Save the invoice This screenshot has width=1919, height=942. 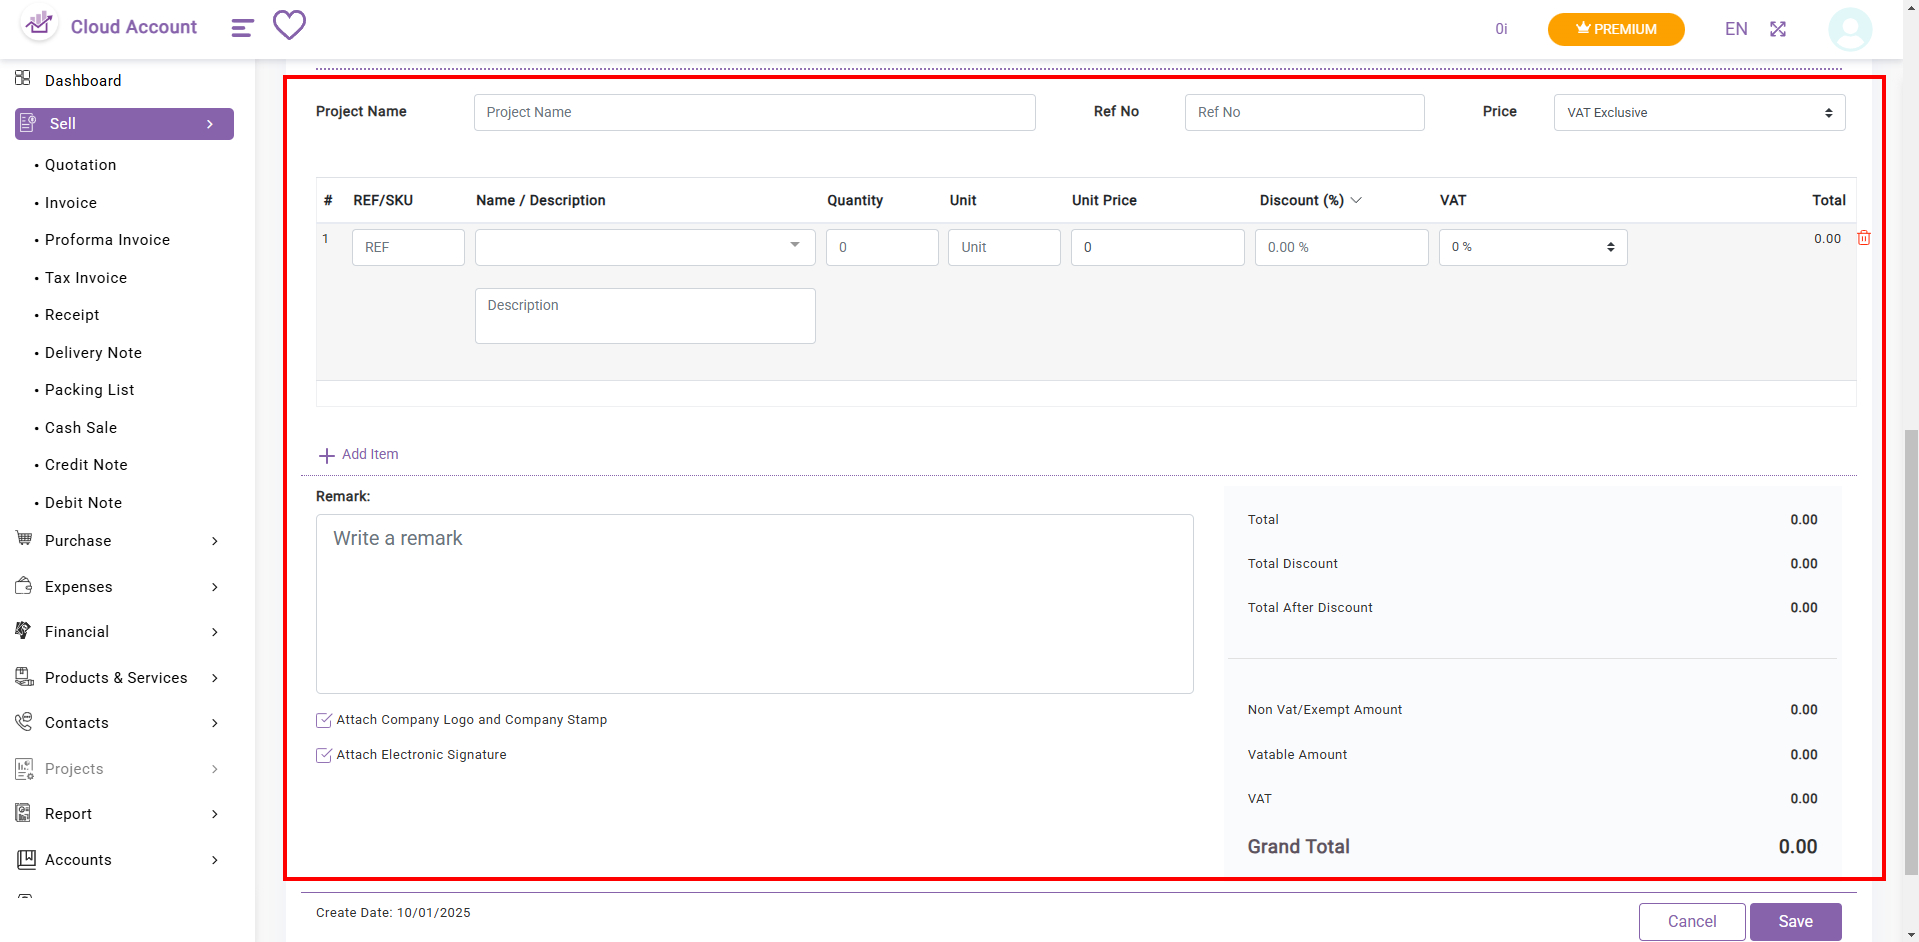pos(1795,921)
